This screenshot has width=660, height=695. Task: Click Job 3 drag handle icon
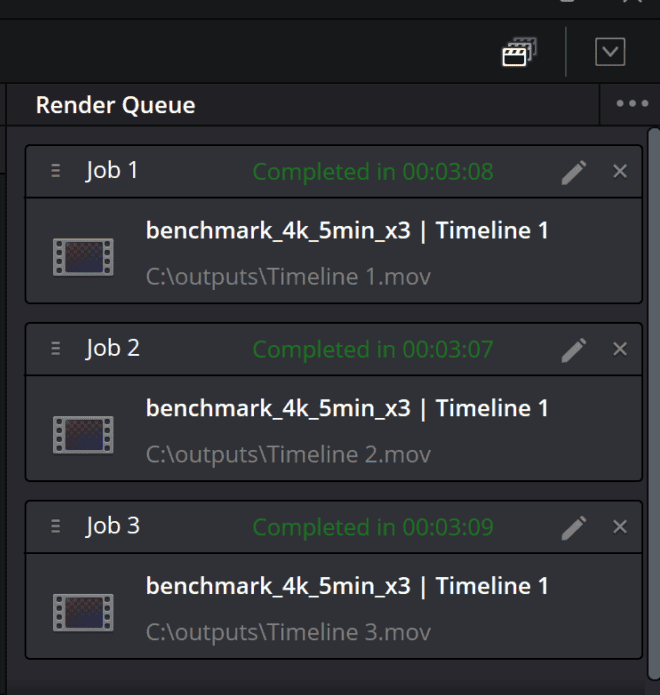tap(56, 527)
